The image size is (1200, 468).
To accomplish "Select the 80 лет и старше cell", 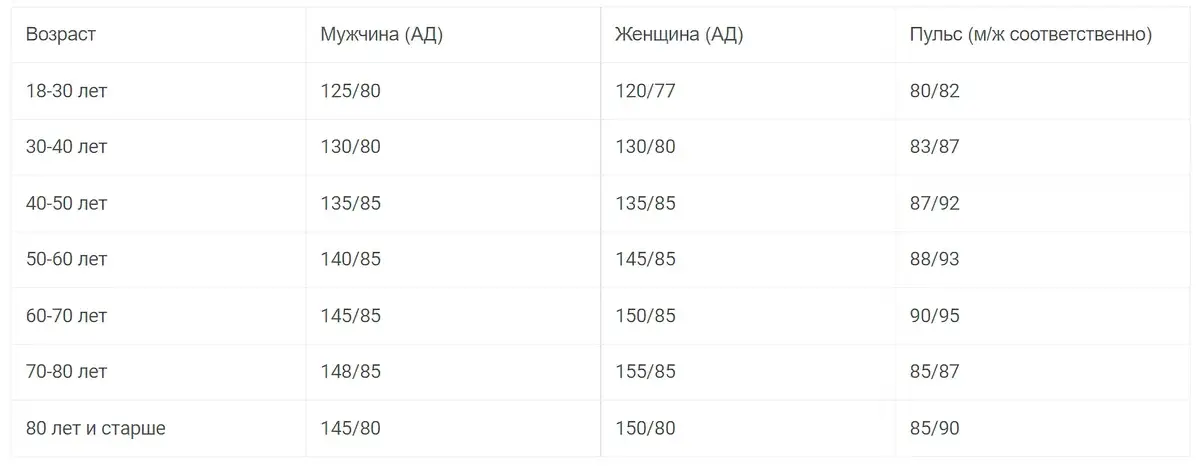I will click(x=96, y=428).
